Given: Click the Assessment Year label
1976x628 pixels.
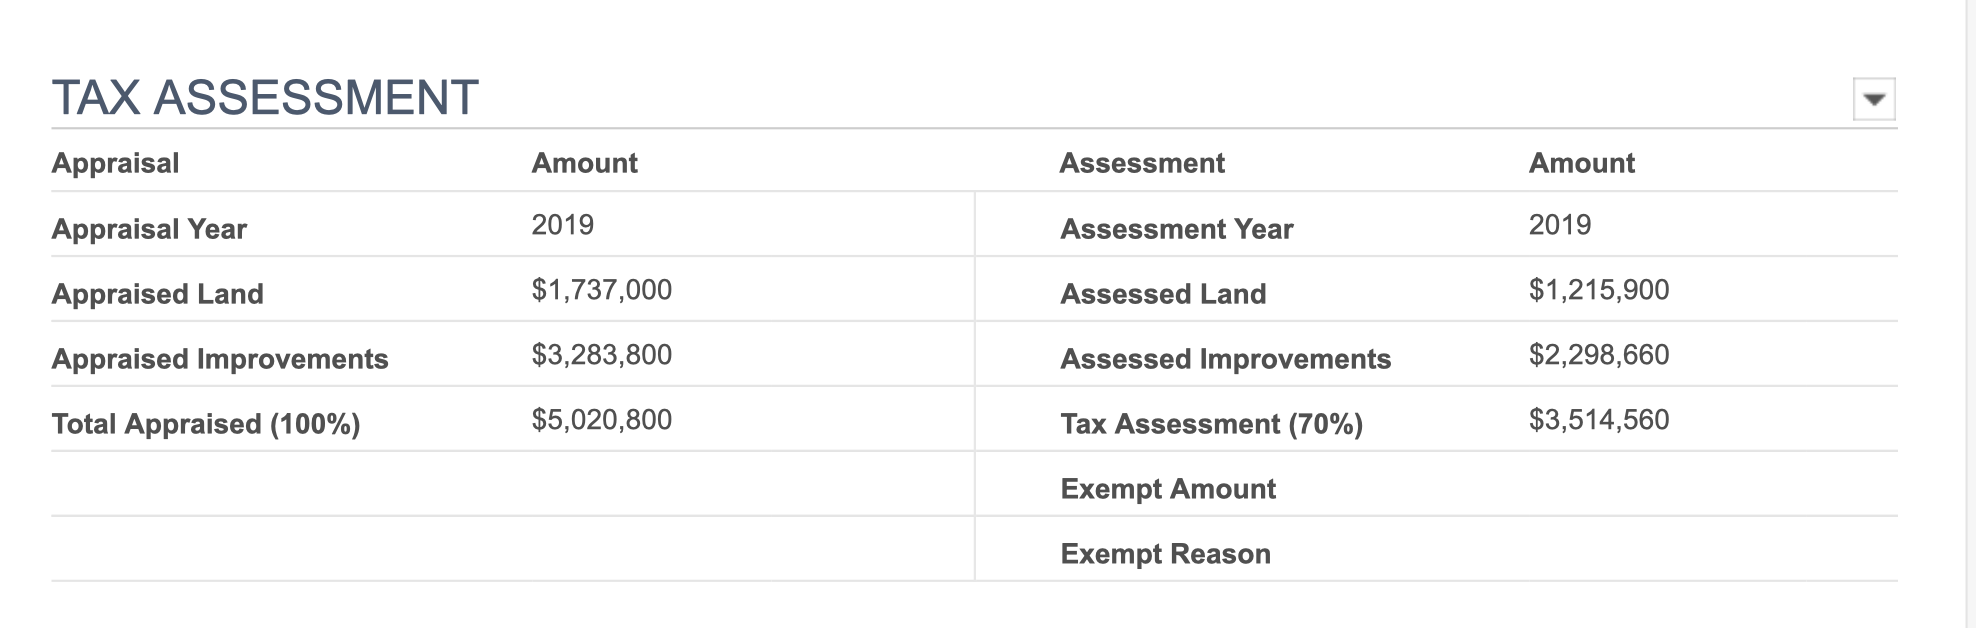Looking at the screenshot, I should click(1177, 229).
